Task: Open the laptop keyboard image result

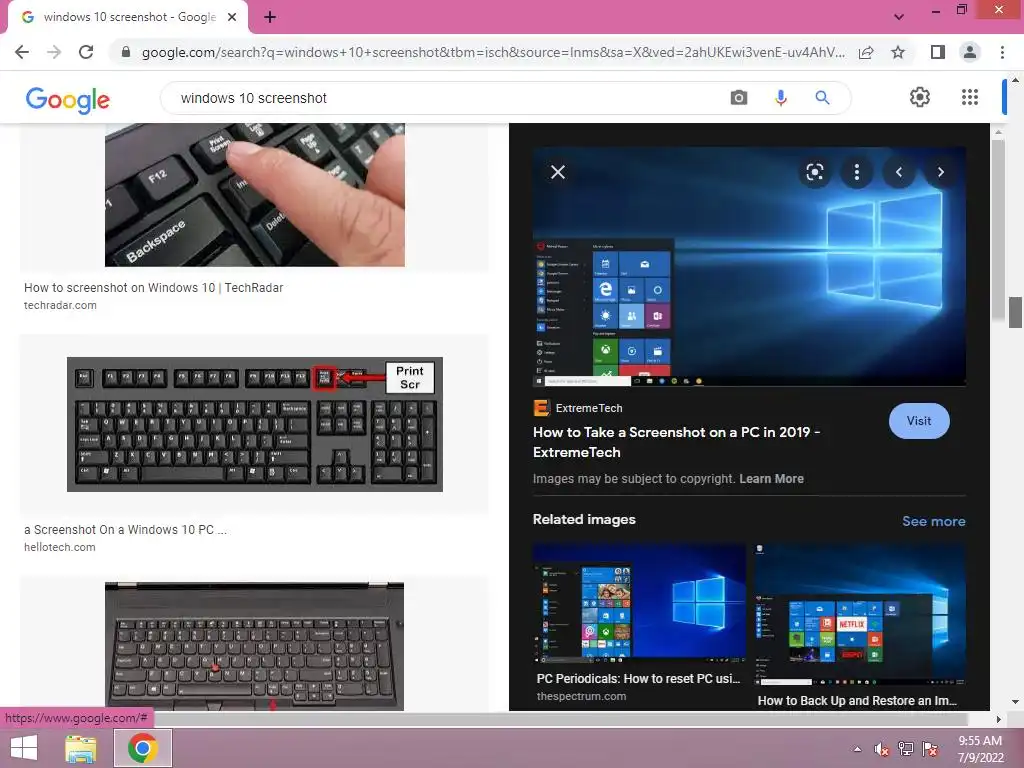Action: coord(255,646)
